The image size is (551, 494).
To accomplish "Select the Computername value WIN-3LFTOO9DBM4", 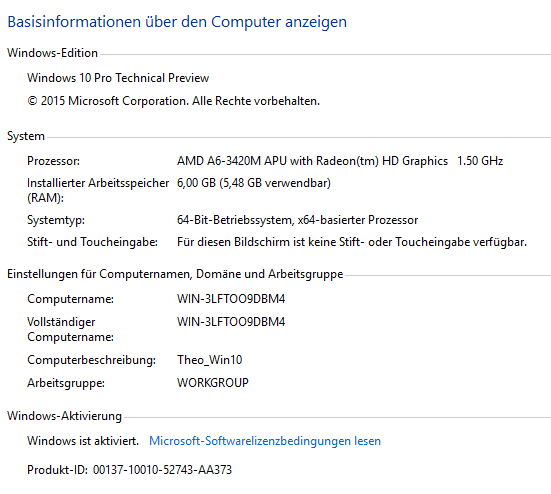I will point(231,299).
